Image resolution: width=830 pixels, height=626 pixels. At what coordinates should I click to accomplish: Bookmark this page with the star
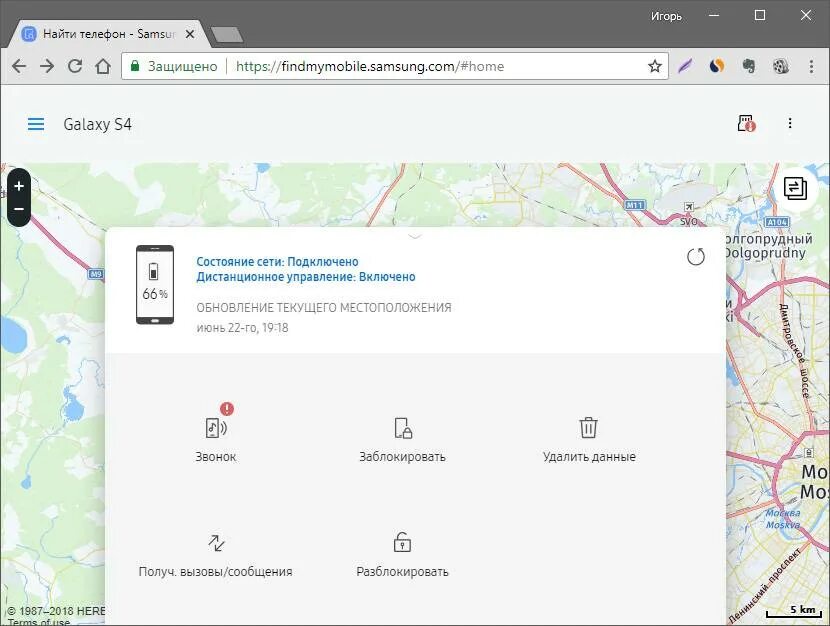pyautogui.click(x=655, y=66)
